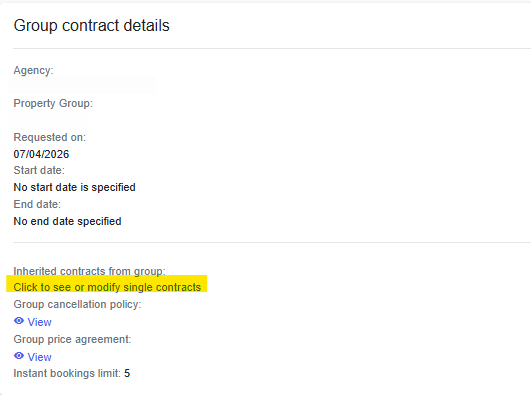This screenshot has height=395, width=531.
Task: Click eye icon under Group cancellation policy
Action: click(x=19, y=321)
